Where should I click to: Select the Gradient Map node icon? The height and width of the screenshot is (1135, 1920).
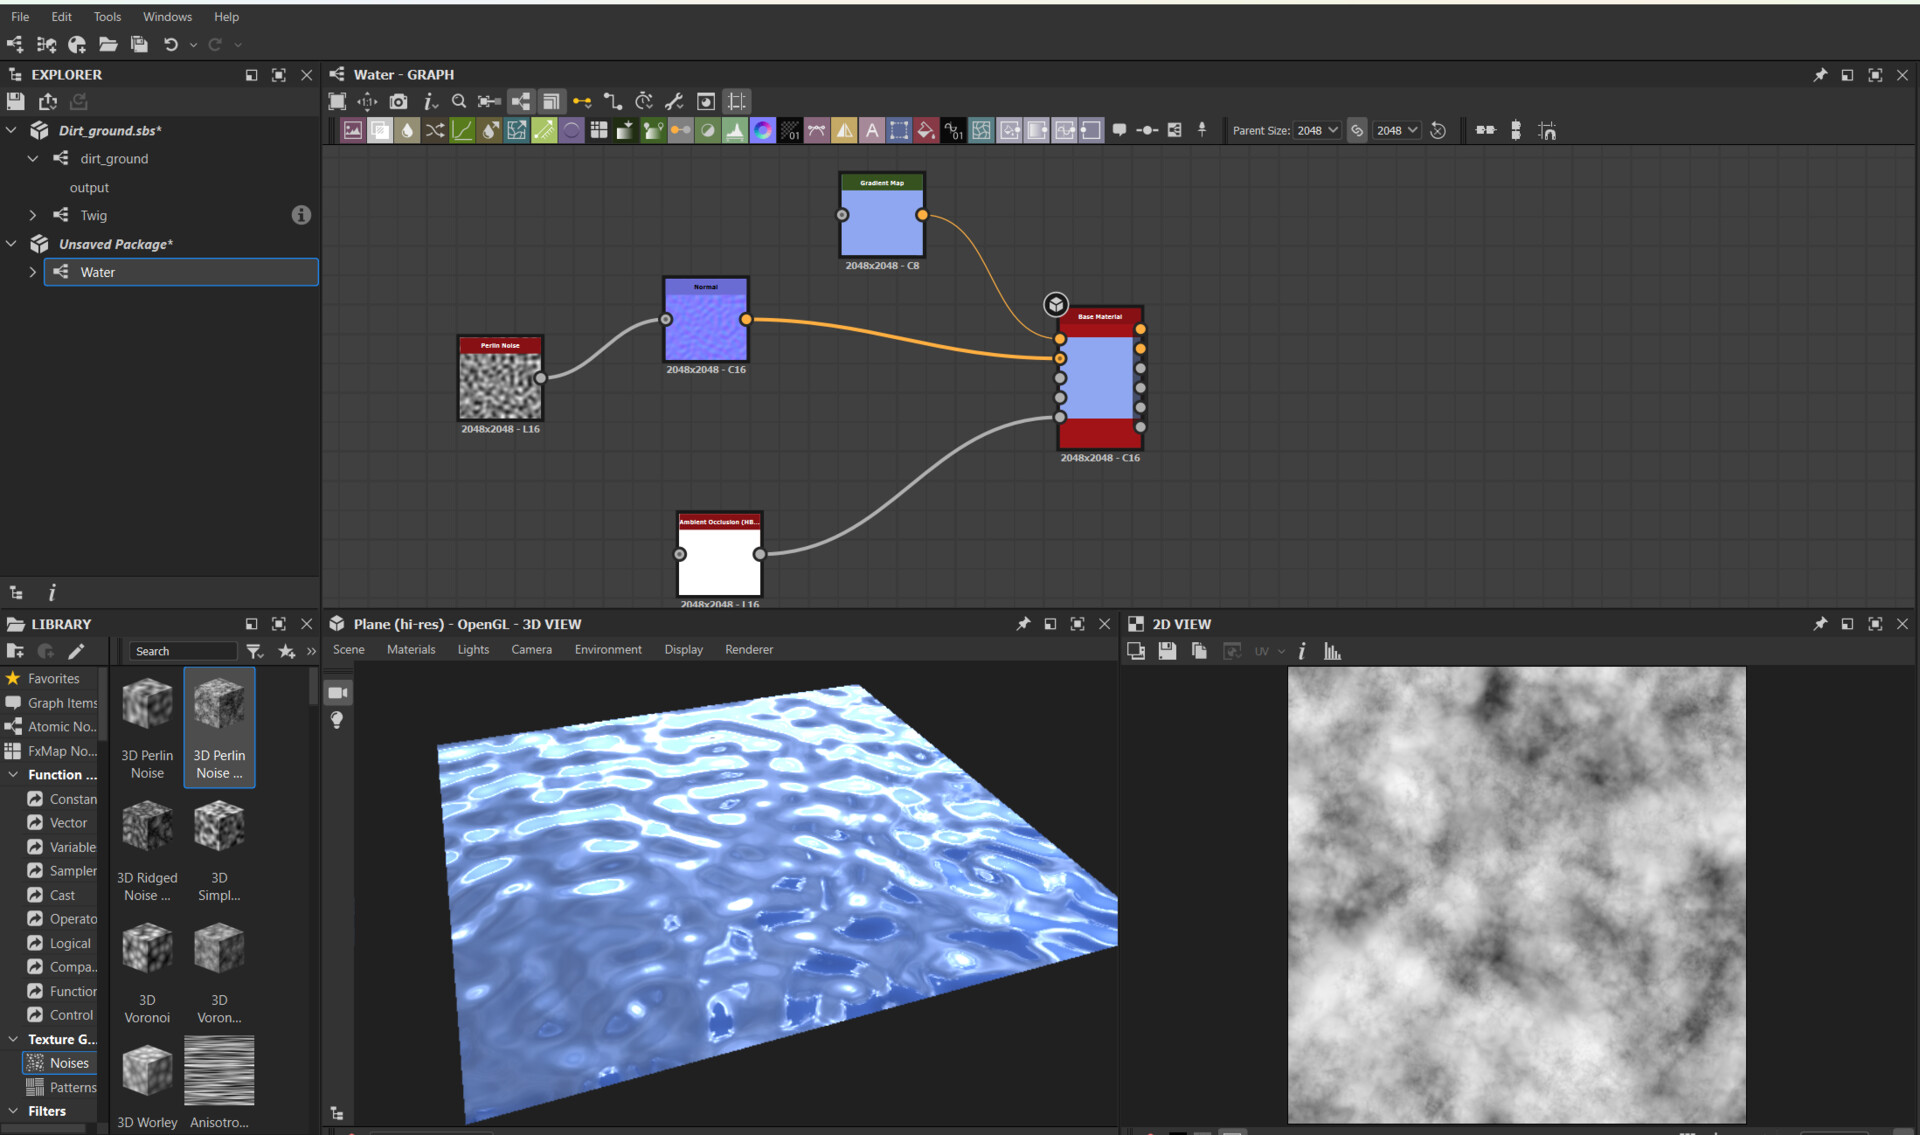click(763, 130)
